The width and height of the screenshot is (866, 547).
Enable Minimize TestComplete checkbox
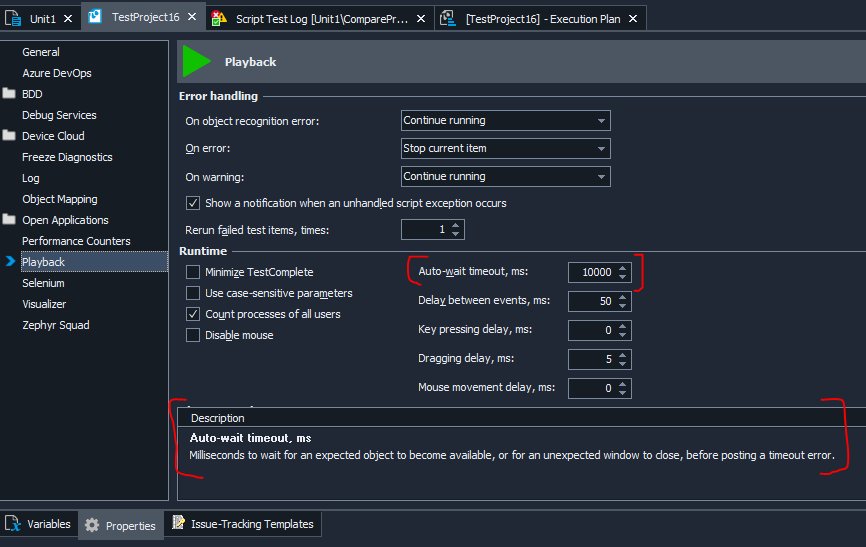[x=193, y=272]
